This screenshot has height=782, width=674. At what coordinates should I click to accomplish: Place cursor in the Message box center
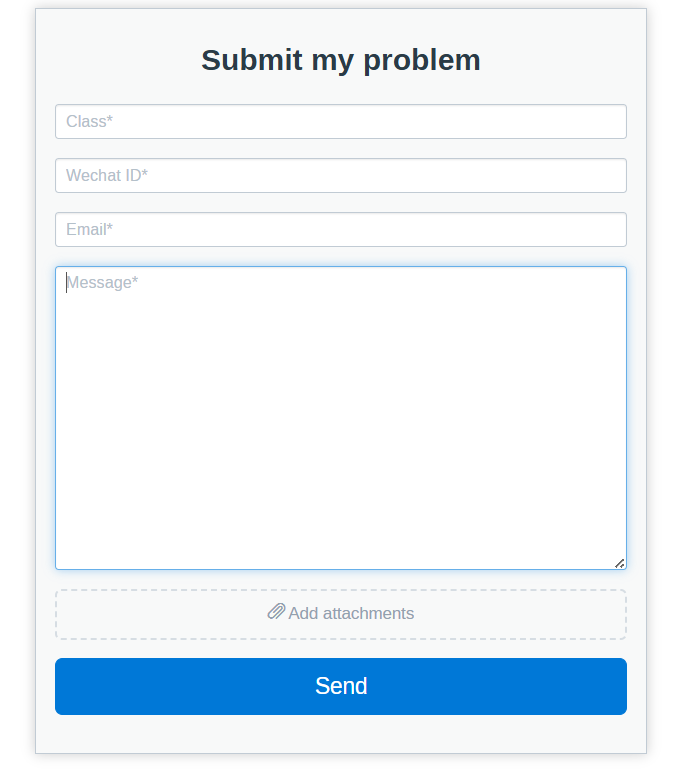(341, 418)
